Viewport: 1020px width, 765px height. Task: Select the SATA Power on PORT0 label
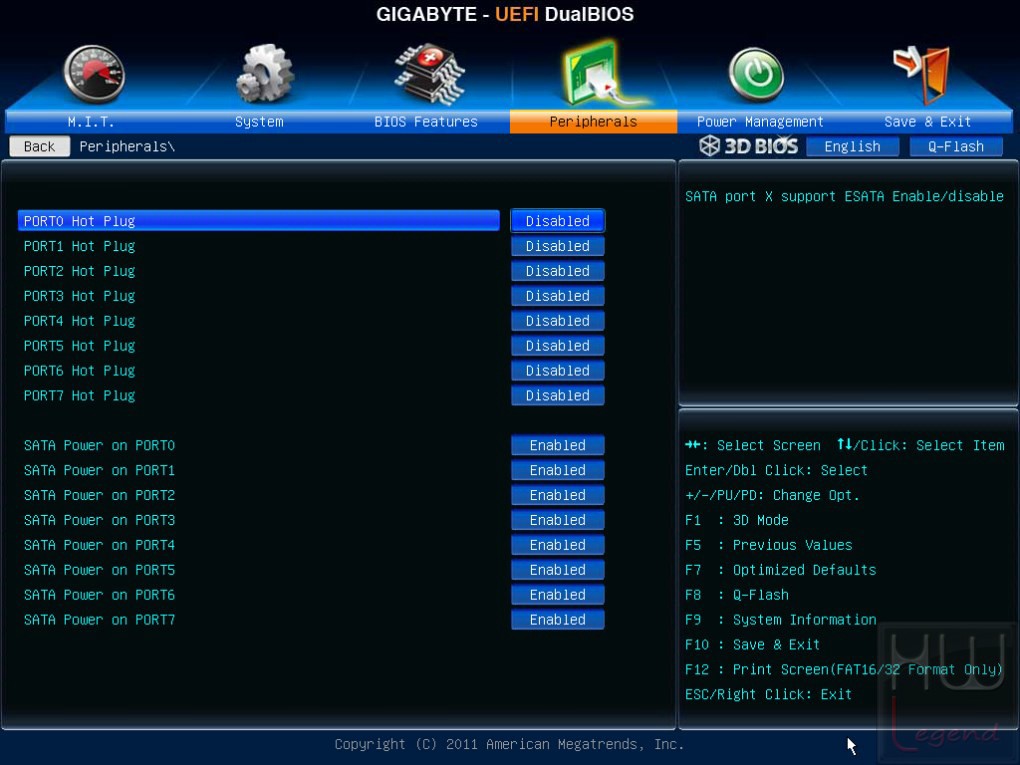[x=100, y=445]
